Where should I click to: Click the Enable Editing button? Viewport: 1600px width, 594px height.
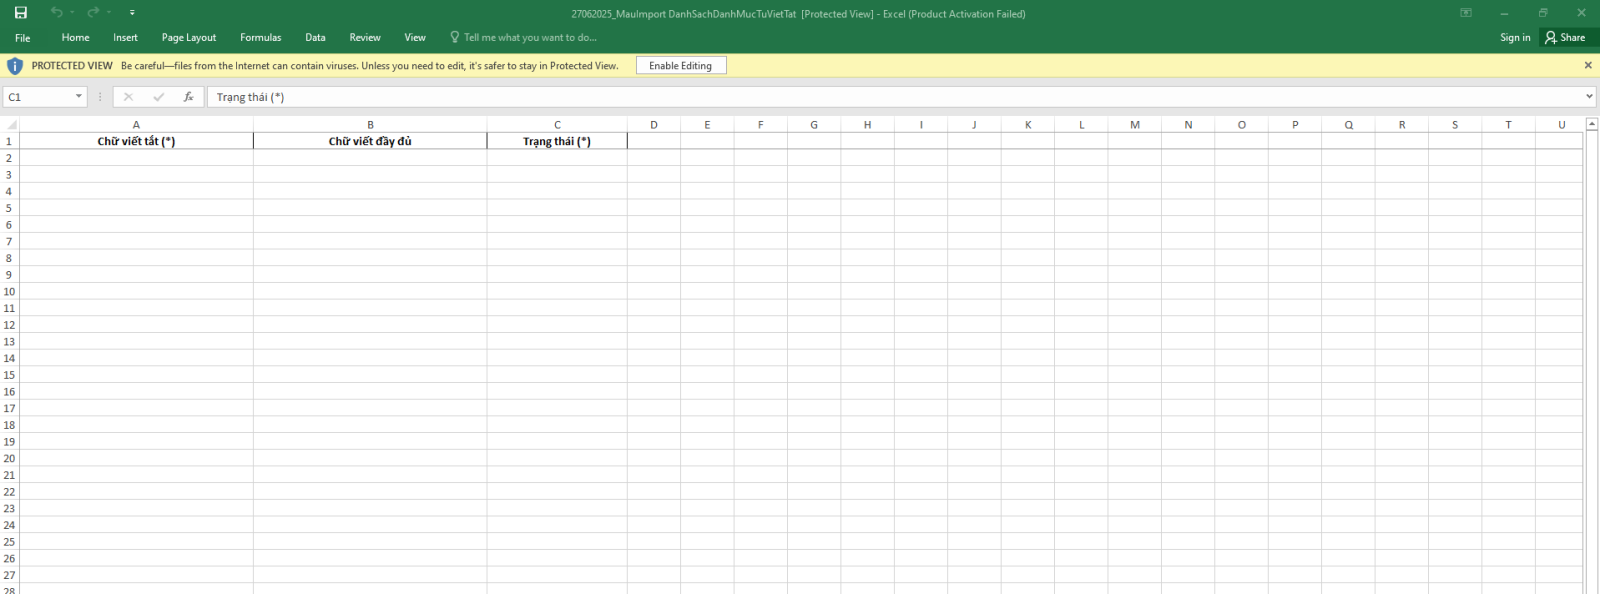(x=680, y=65)
